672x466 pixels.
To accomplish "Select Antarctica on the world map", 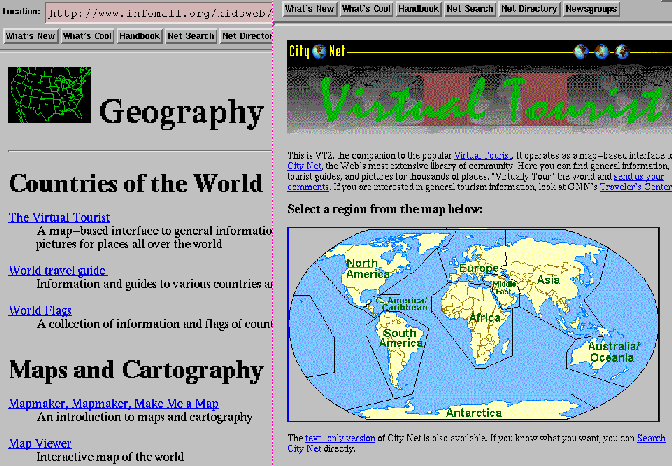I will click(x=474, y=413).
